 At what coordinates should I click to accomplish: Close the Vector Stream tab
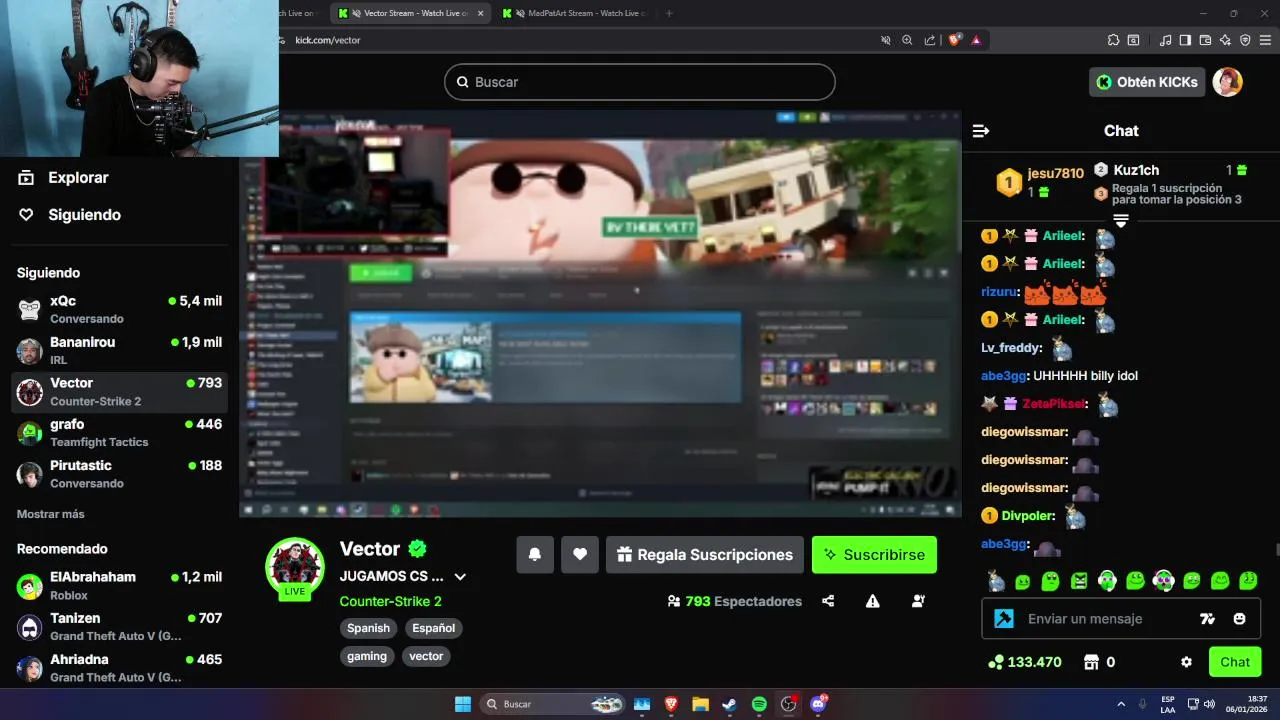coord(480,13)
